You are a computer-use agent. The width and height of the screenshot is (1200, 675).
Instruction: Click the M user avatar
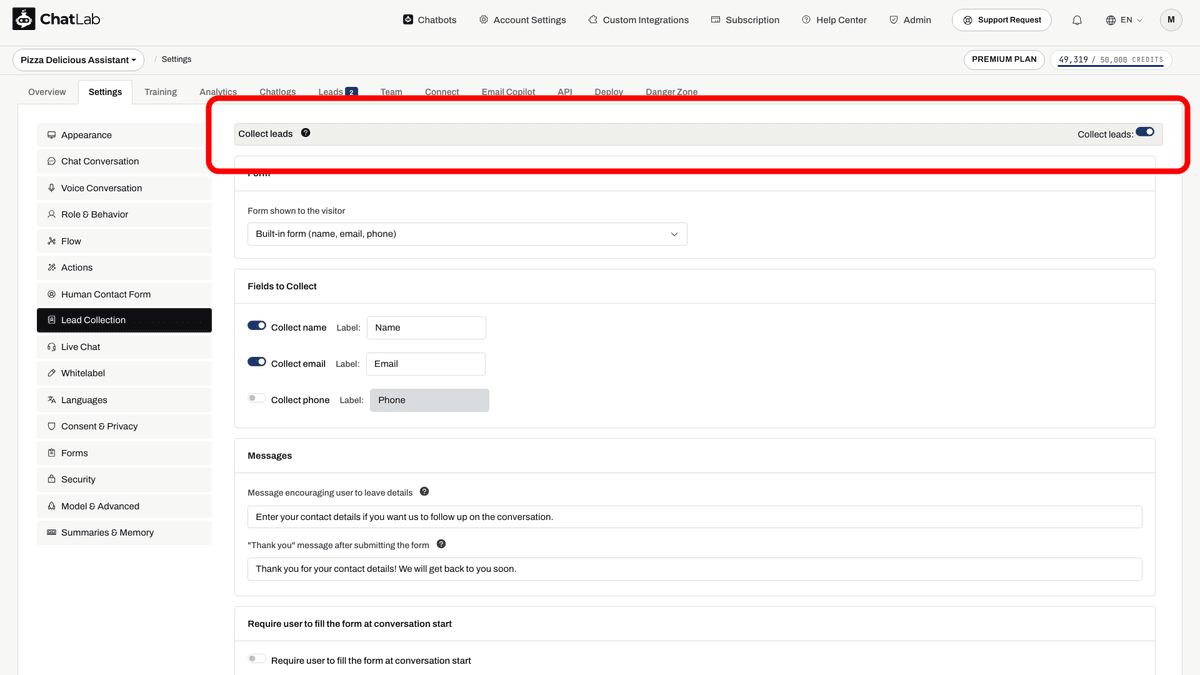click(1171, 20)
